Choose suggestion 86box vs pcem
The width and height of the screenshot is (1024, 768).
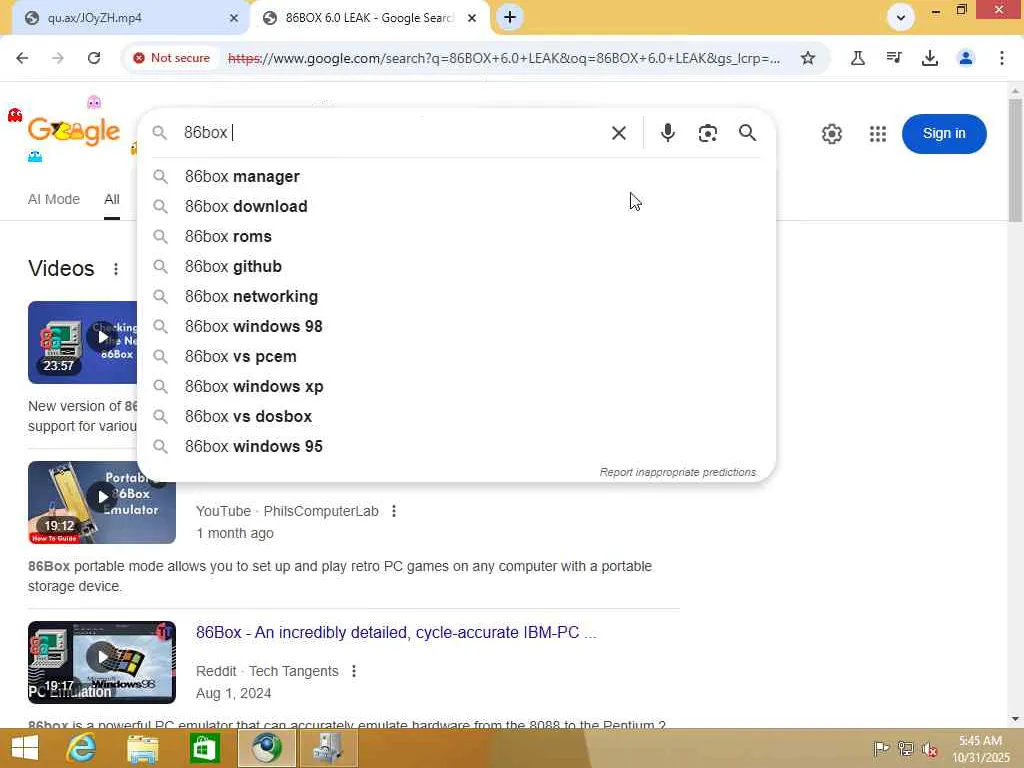point(456,357)
